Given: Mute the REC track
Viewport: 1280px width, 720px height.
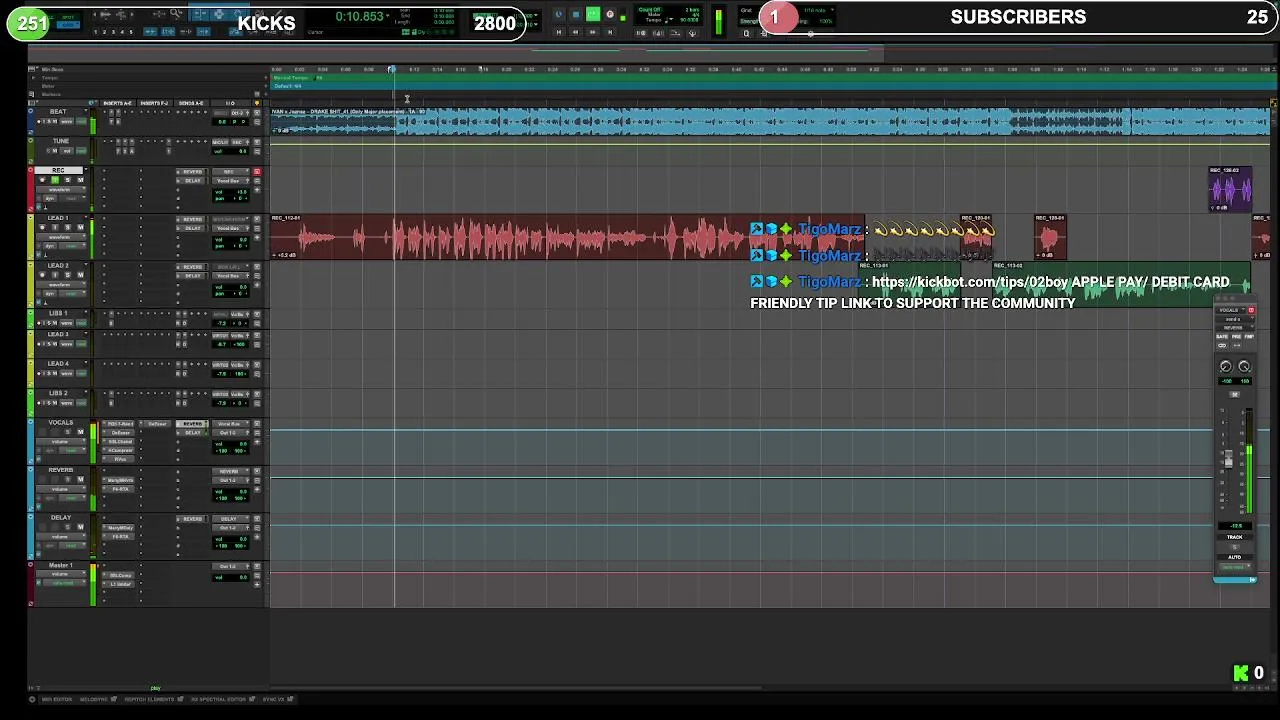Looking at the screenshot, I should [x=80, y=180].
